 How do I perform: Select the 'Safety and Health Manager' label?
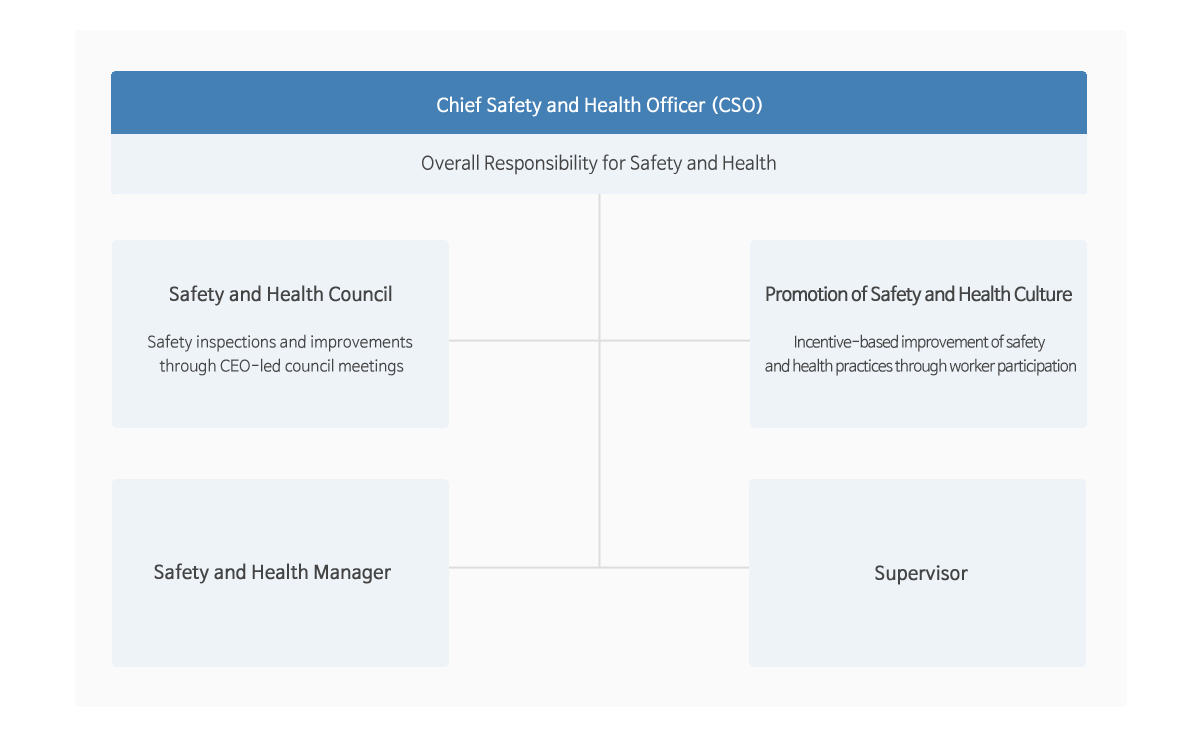click(x=272, y=572)
